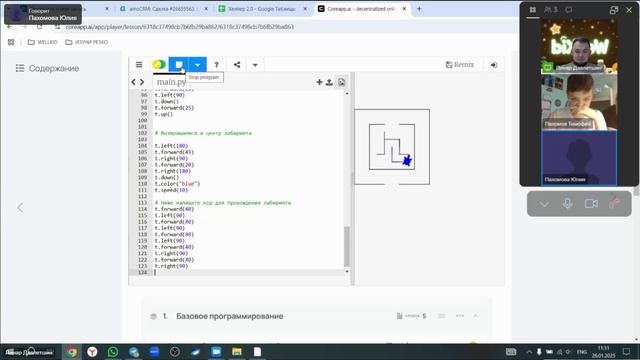The height and width of the screenshot is (360, 640).
Task: Open WhatsApp from the taskbar
Action: click(x=113, y=351)
